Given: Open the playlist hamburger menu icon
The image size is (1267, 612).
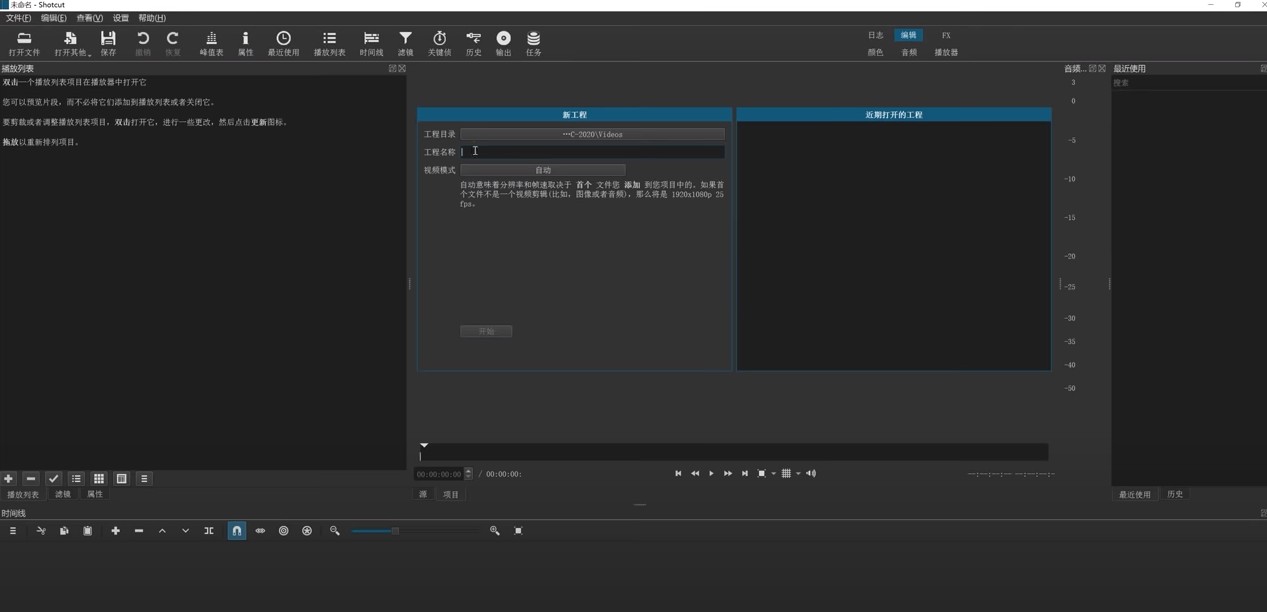Looking at the screenshot, I should click(x=144, y=479).
